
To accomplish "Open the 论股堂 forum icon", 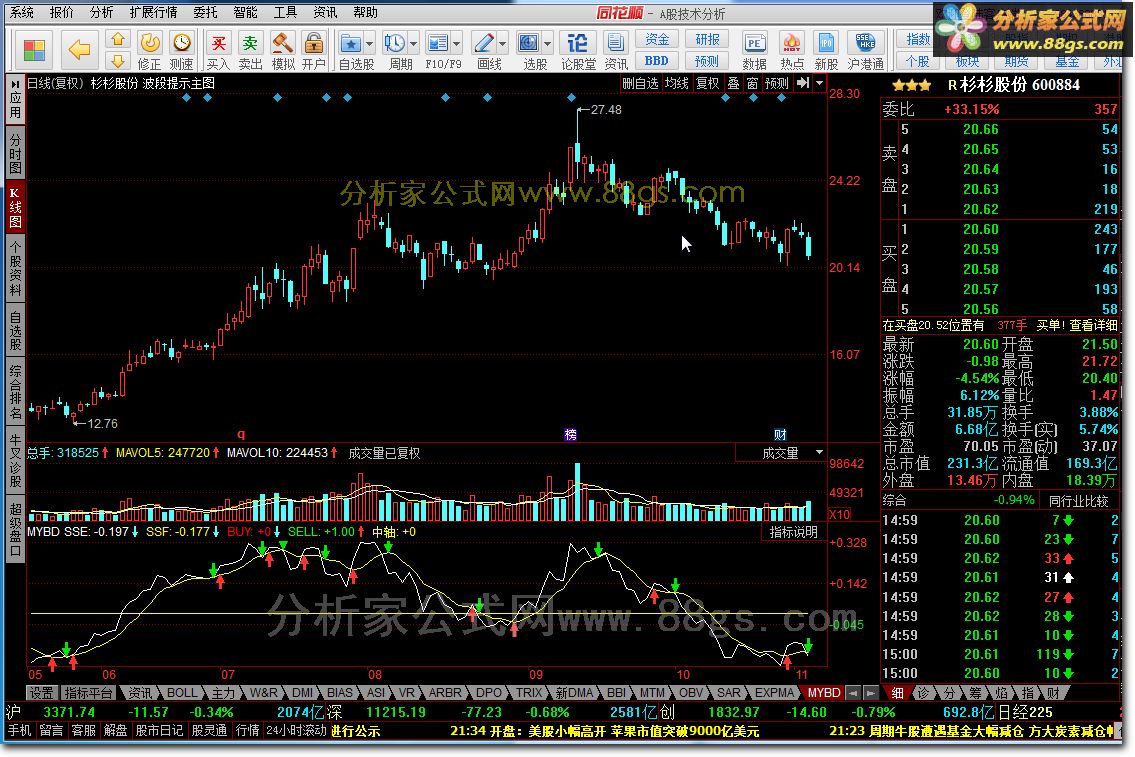I will pyautogui.click(x=578, y=51).
